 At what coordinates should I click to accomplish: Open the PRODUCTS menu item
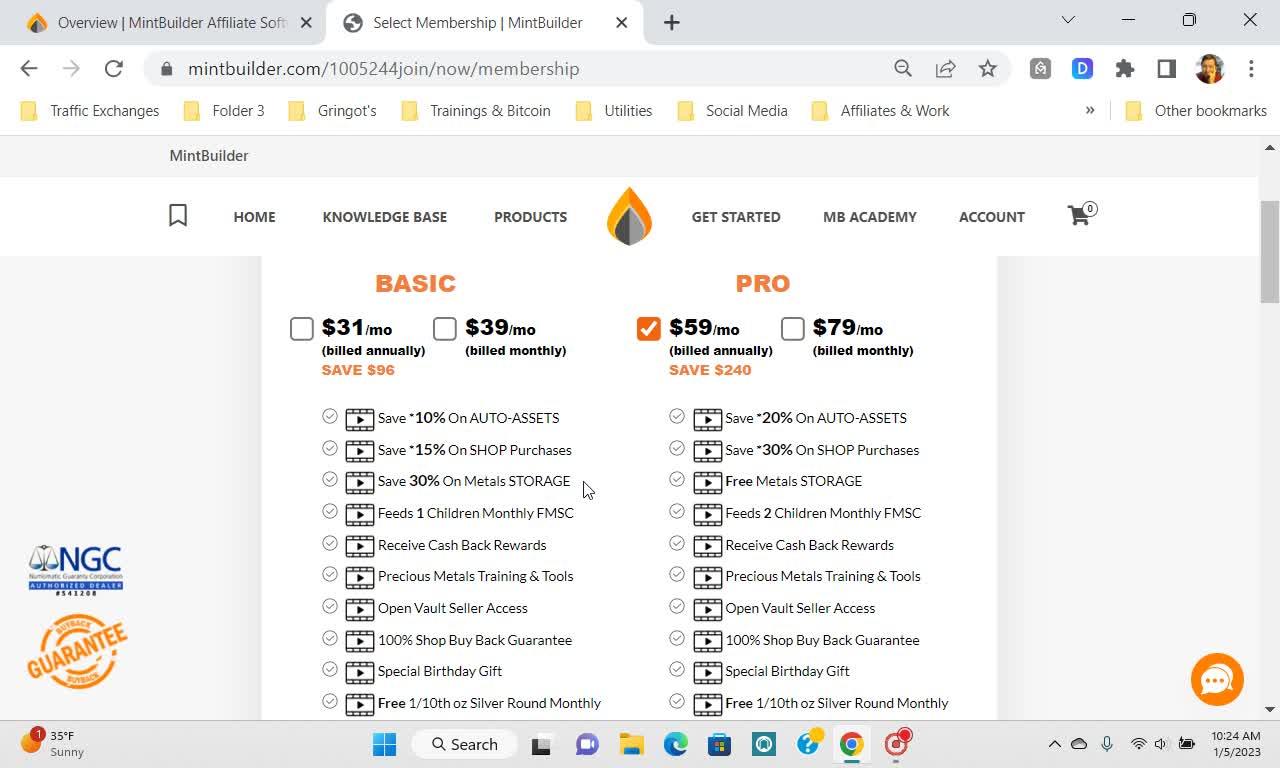coord(530,216)
